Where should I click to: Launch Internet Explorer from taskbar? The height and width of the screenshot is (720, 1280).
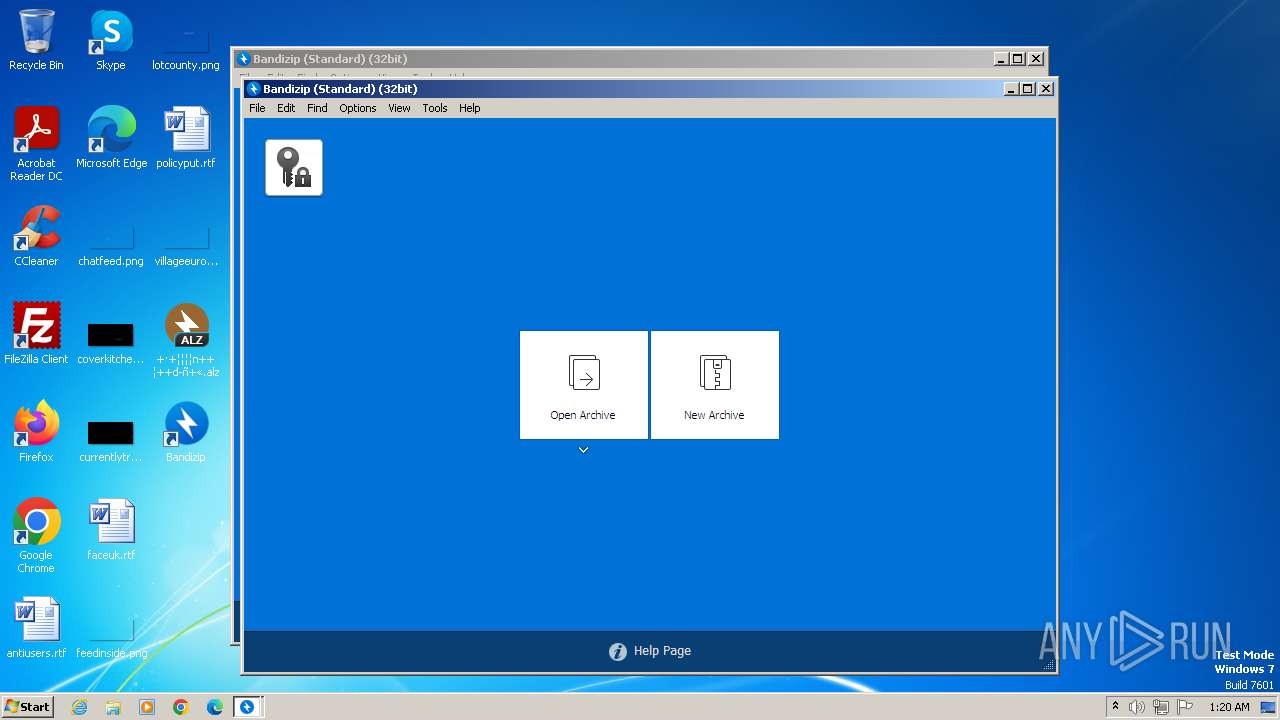[x=80, y=707]
